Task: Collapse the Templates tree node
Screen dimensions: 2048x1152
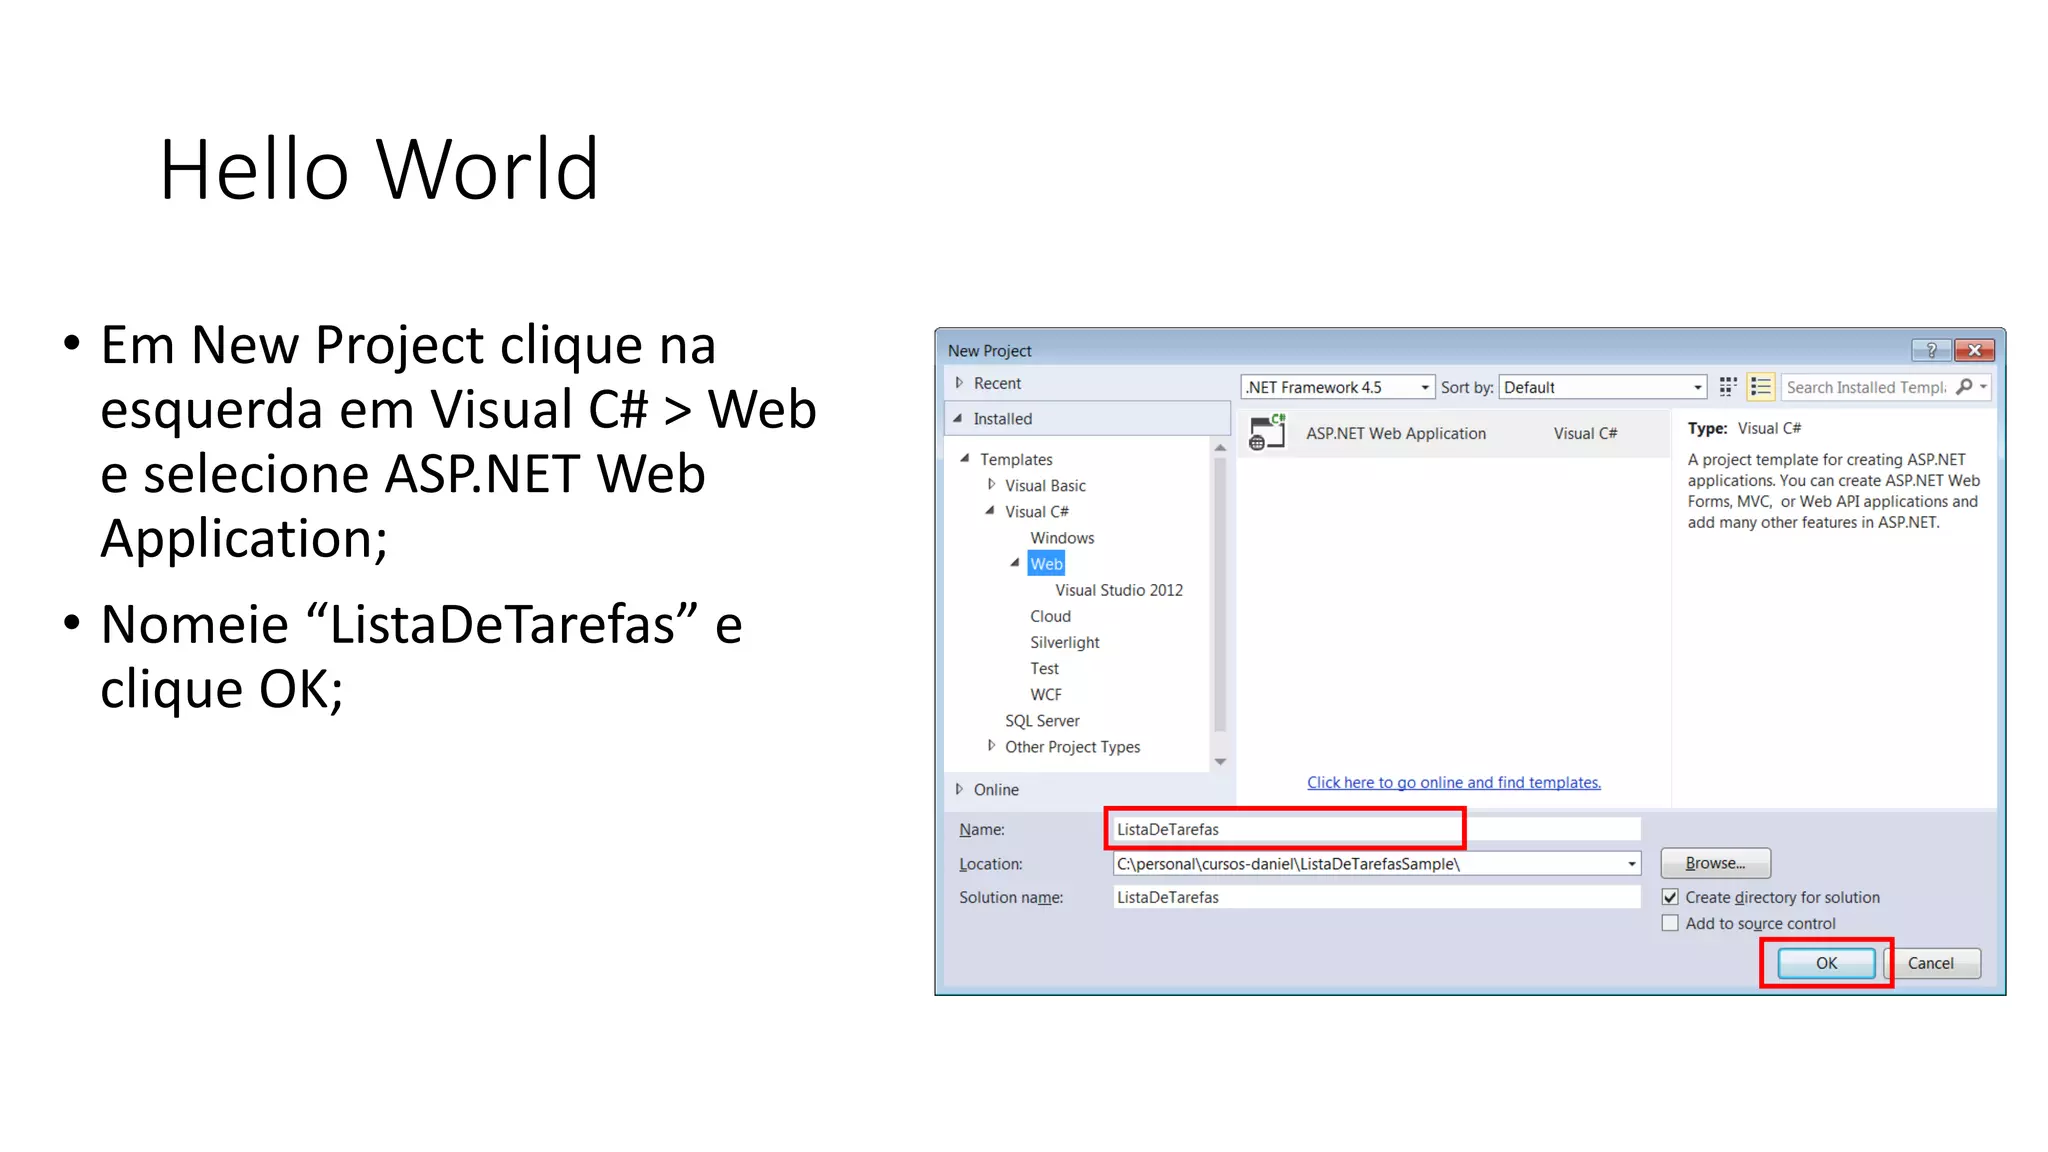Action: click(965, 458)
